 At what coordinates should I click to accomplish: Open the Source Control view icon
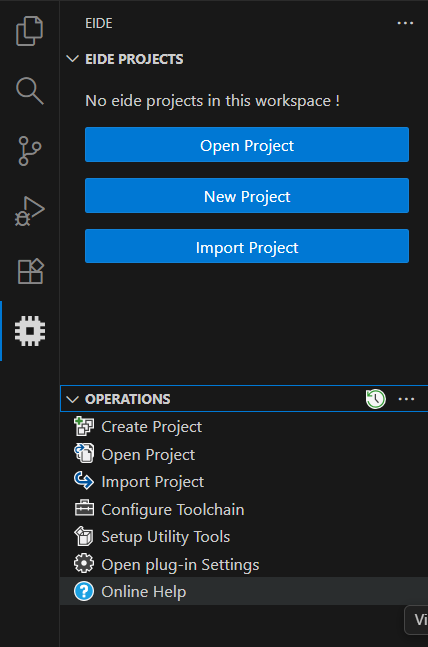point(29,151)
